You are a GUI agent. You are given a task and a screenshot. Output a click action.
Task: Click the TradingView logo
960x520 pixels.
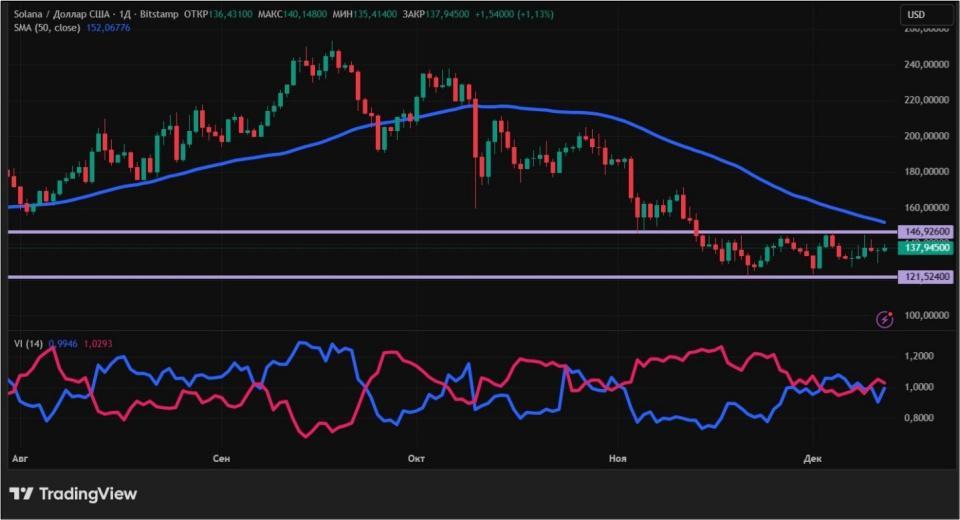pos(73,494)
